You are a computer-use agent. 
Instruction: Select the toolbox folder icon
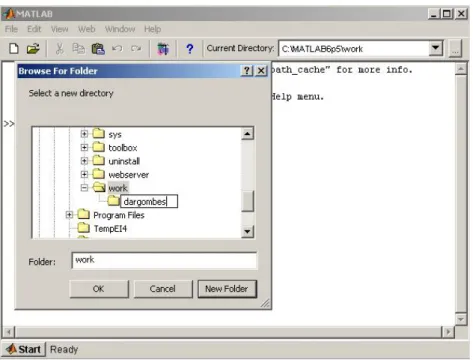pos(99,147)
